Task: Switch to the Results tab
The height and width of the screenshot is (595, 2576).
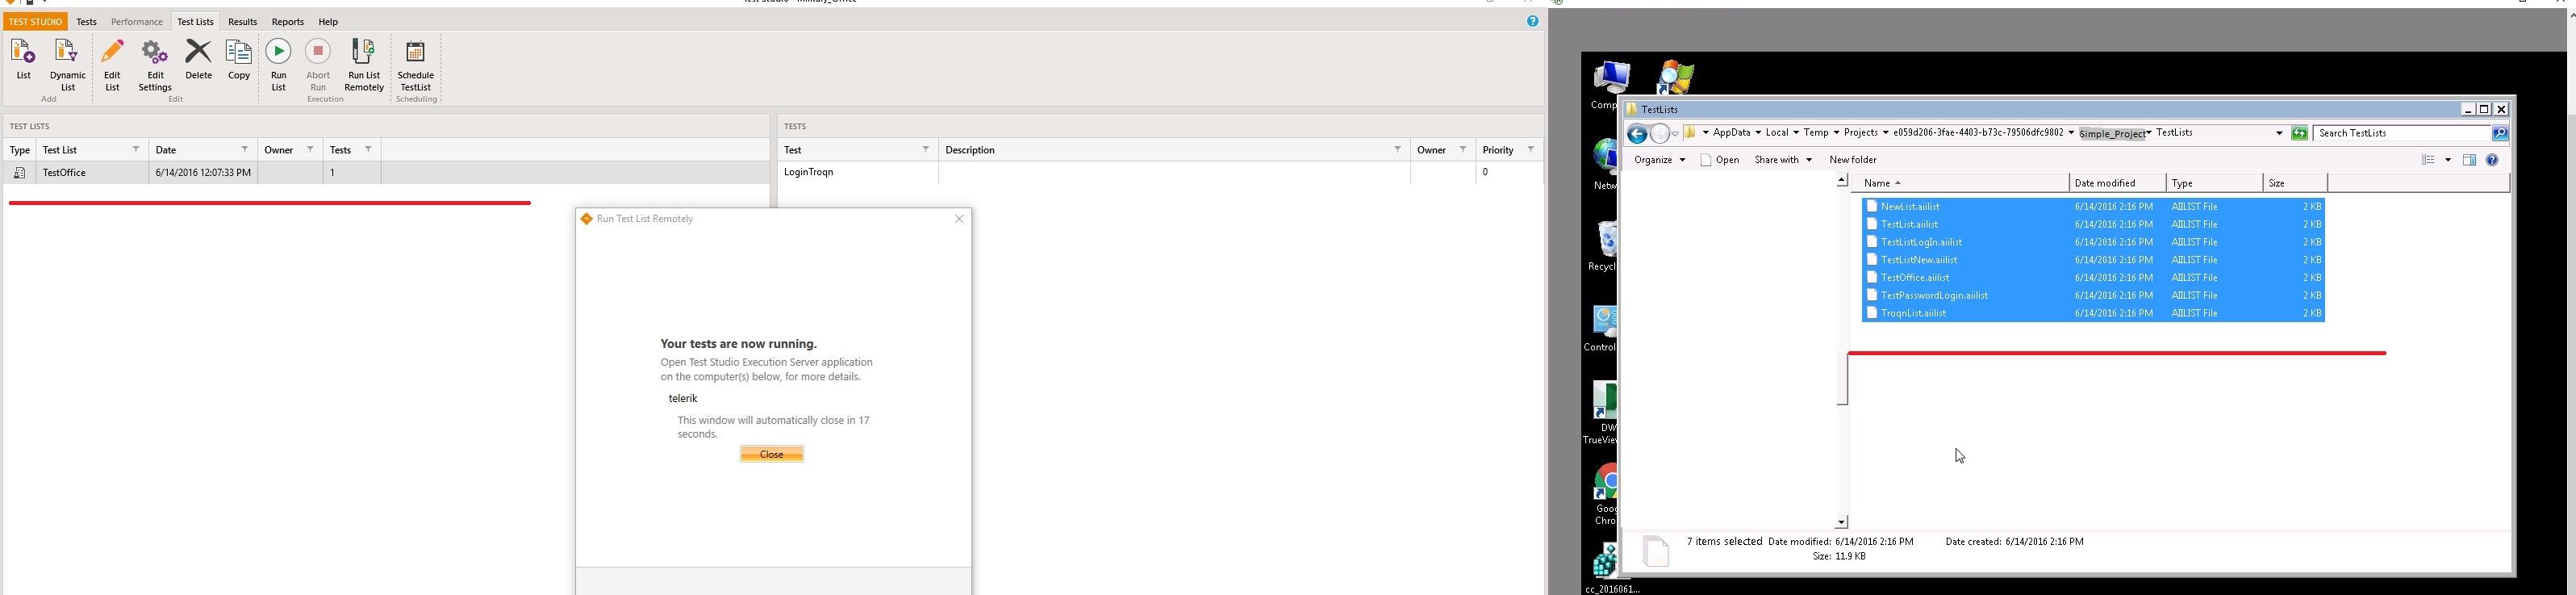Action: point(242,22)
